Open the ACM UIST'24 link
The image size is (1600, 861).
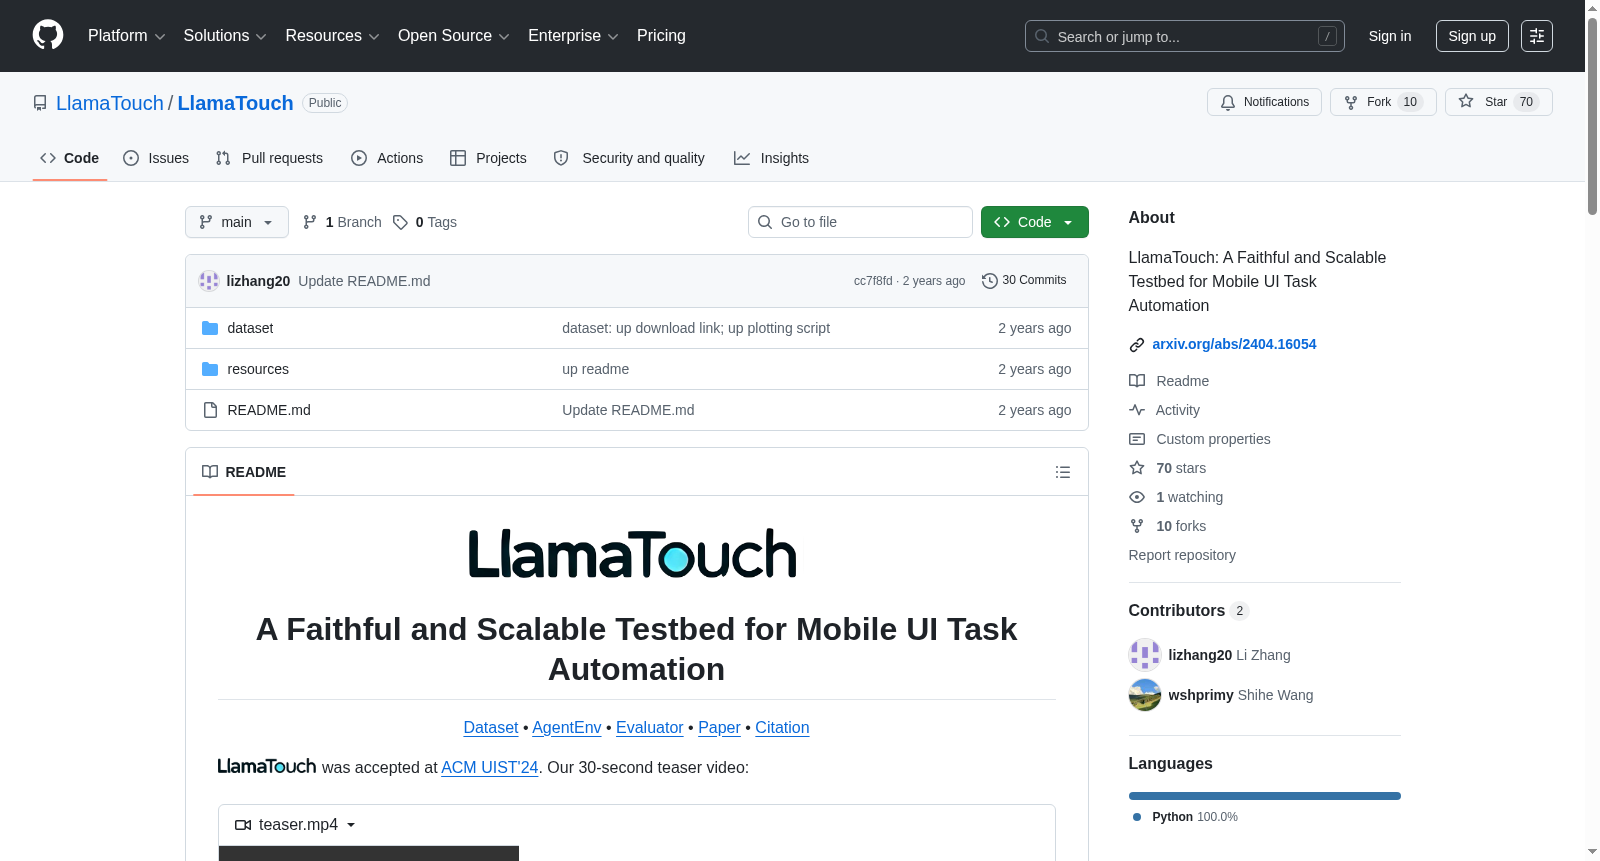[490, 767]
